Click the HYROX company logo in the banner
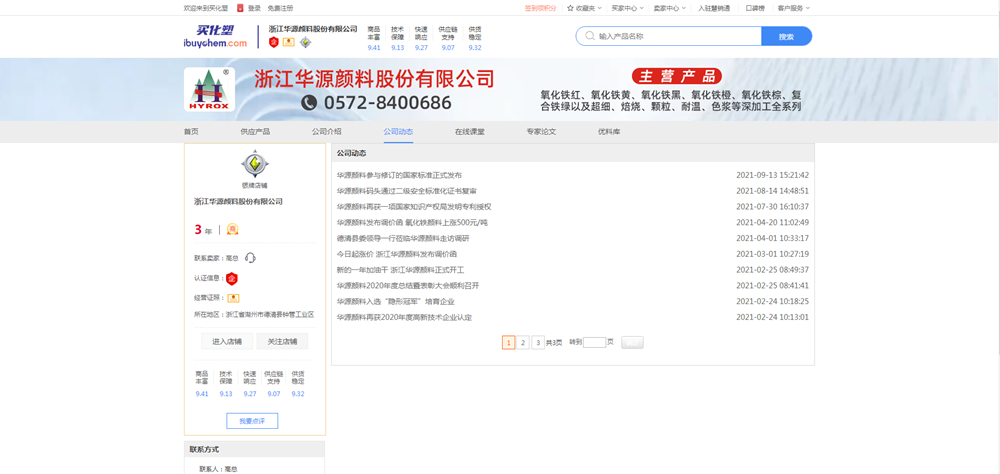1000x474 pixels. click(x=209, y=89)
